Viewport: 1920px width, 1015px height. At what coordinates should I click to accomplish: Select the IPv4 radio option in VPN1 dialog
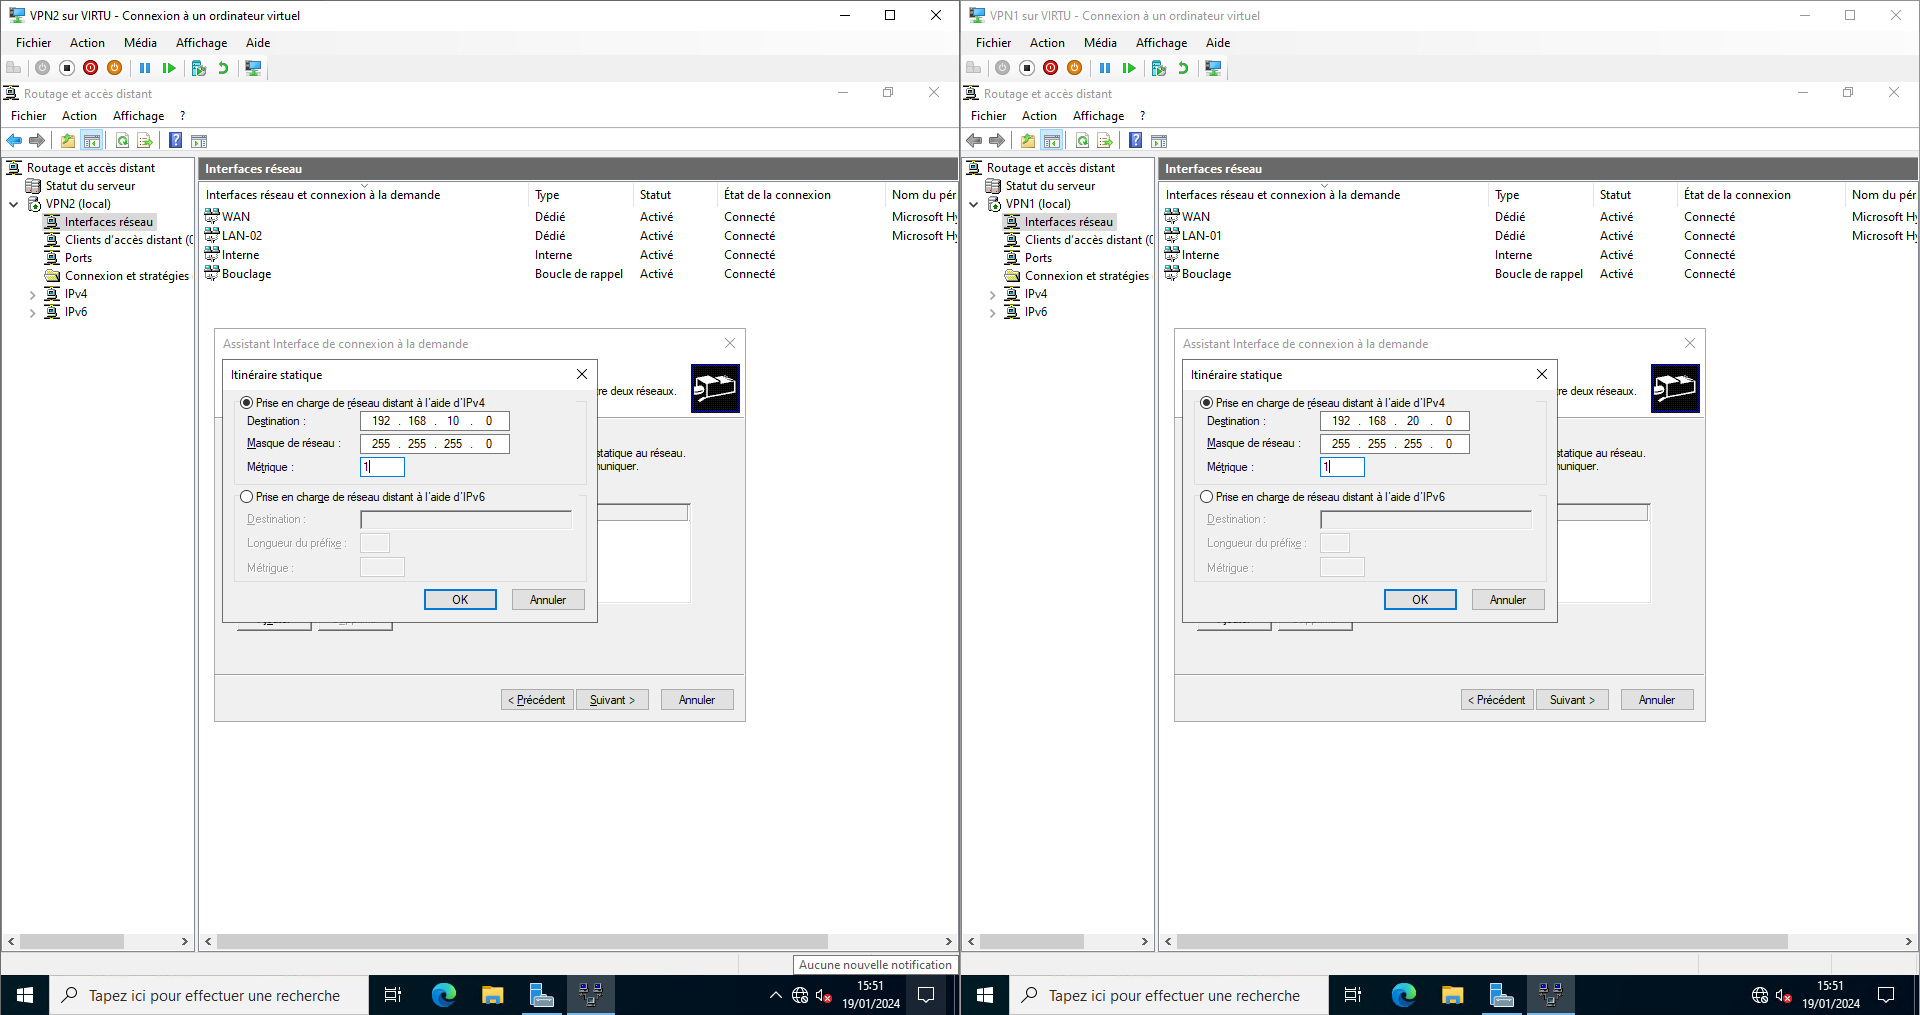click(x=1207, y=403)
